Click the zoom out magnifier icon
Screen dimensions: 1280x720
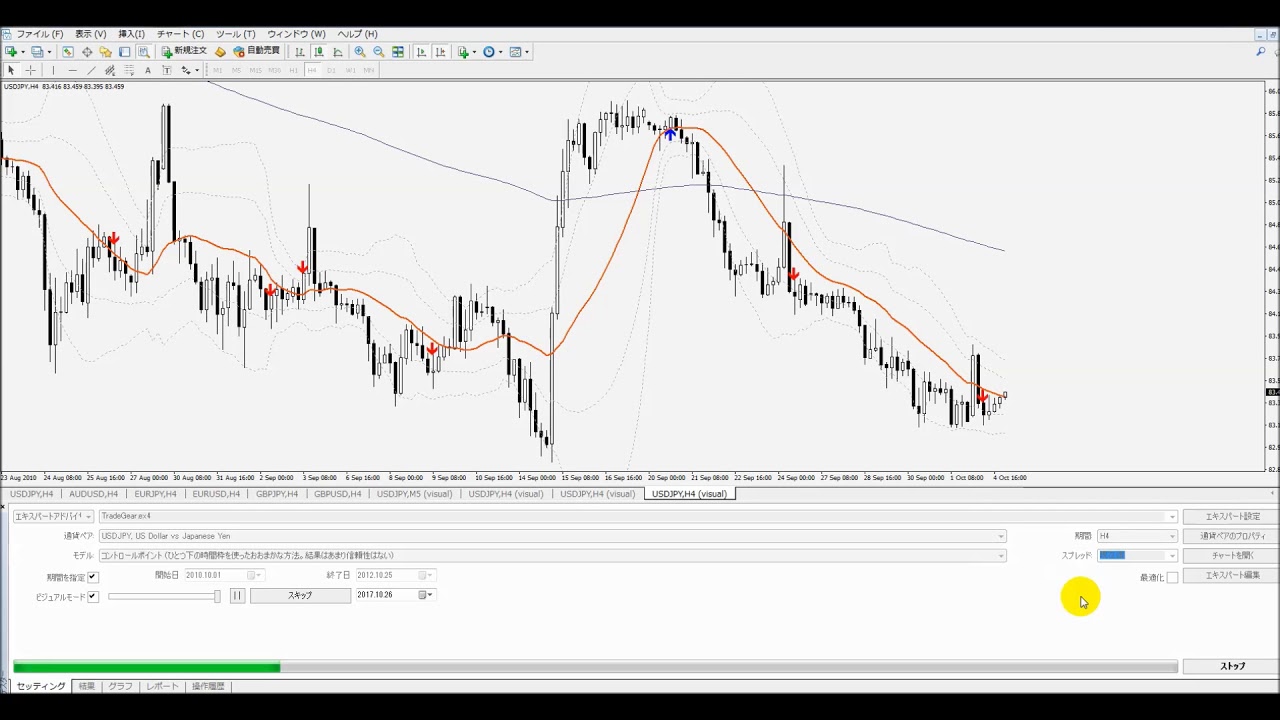(379, 52)
